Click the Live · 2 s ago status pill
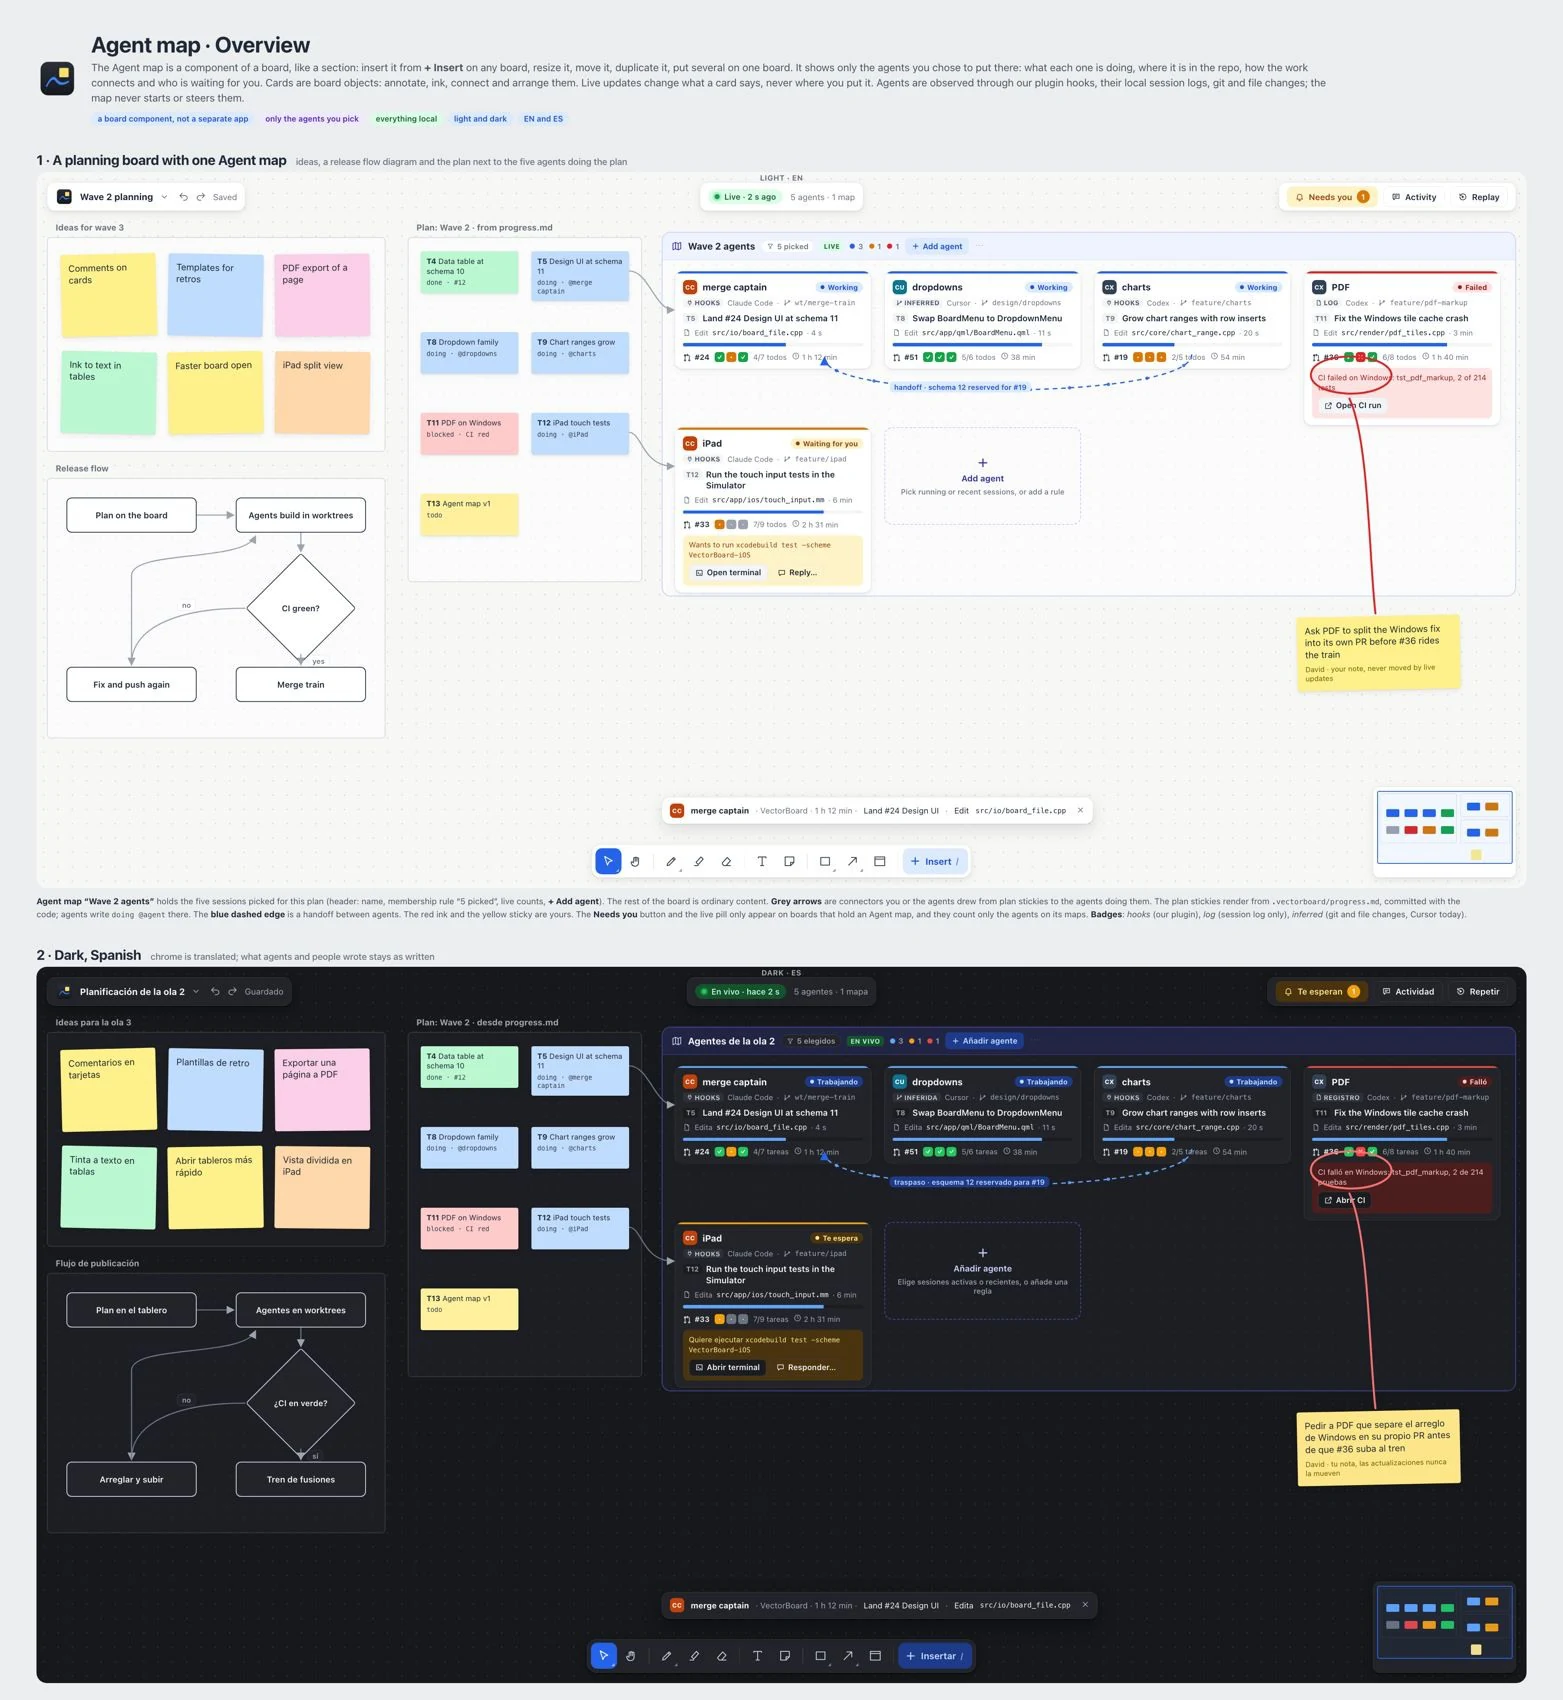This screenshot has height=1700, width=1563. [744, 197]
